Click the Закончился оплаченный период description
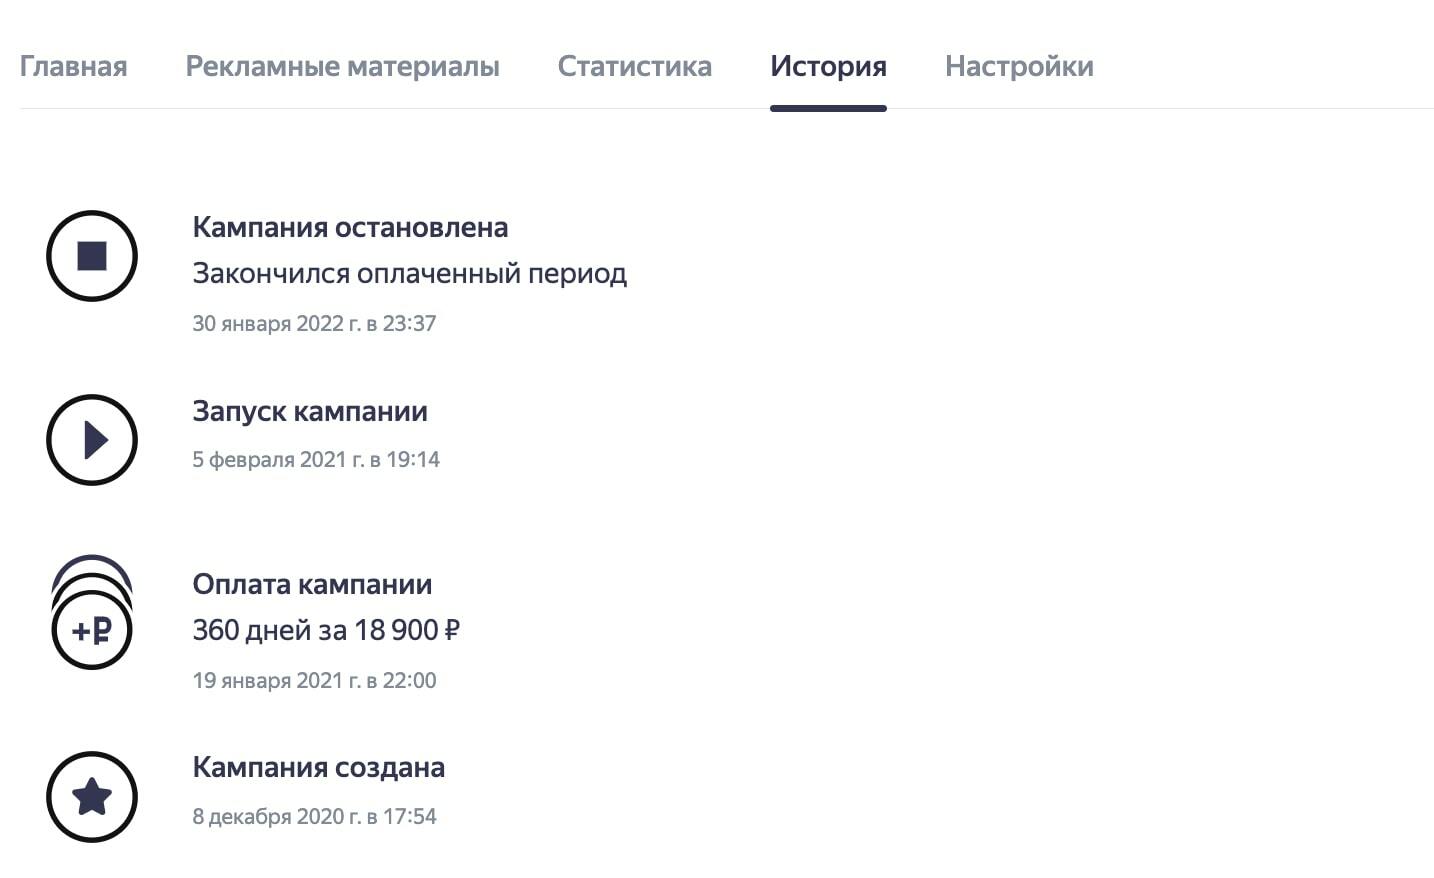The height and width of the screenshot is (878, 1434). 410,273
